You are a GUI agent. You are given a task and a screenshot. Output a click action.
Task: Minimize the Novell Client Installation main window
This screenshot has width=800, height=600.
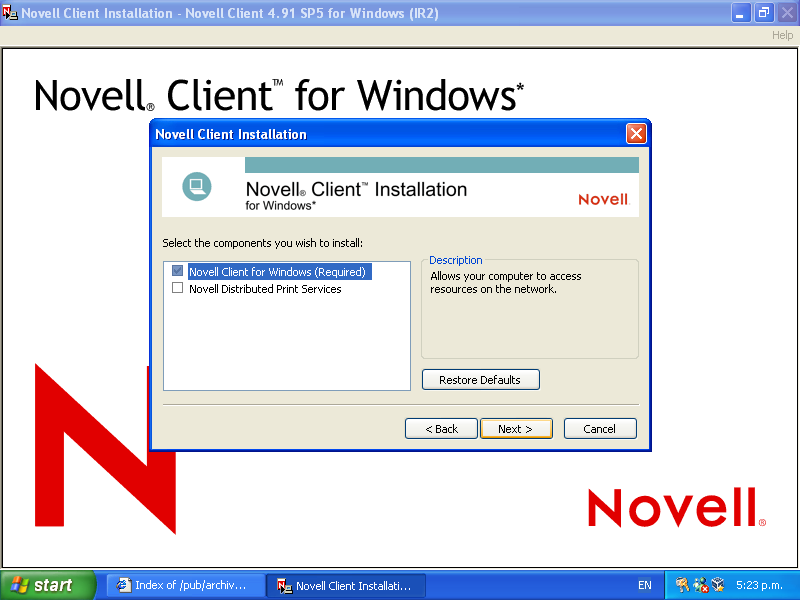(740, 13)
